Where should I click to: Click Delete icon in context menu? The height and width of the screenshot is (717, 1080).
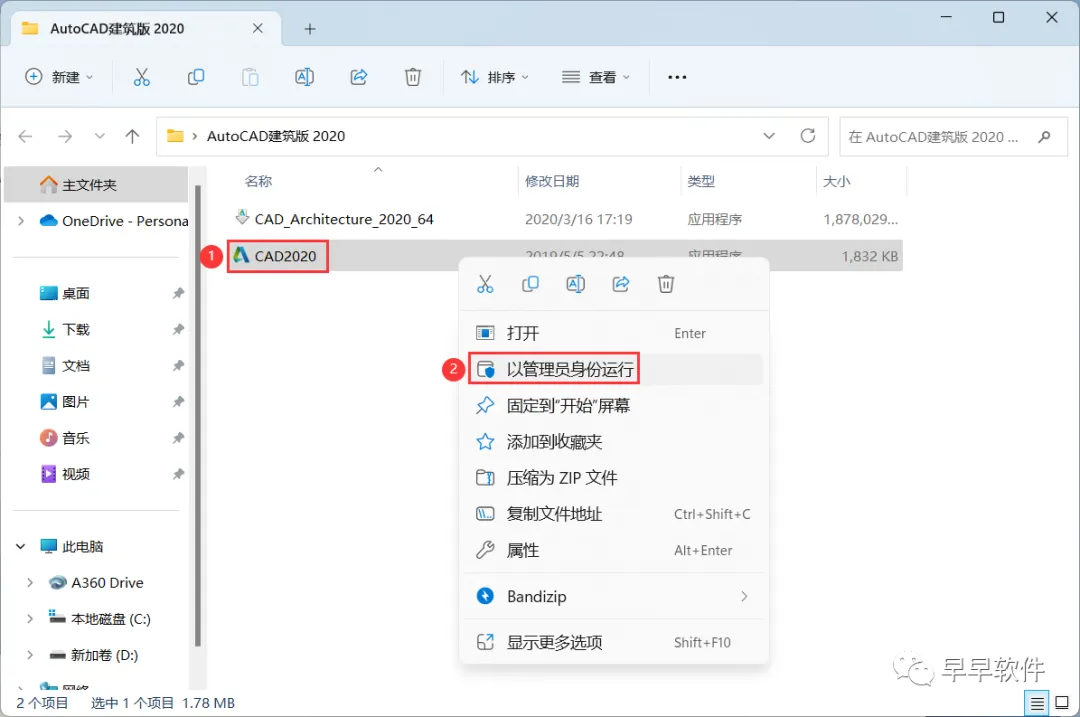click(x=666, y=284)
